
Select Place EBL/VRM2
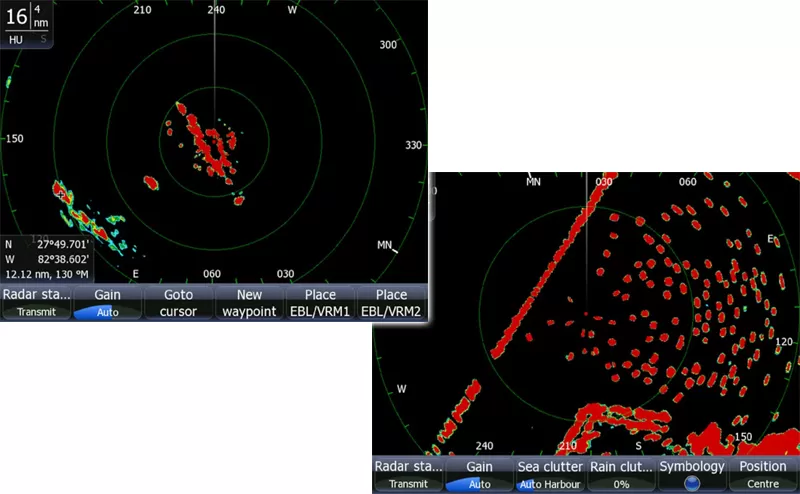391,303
